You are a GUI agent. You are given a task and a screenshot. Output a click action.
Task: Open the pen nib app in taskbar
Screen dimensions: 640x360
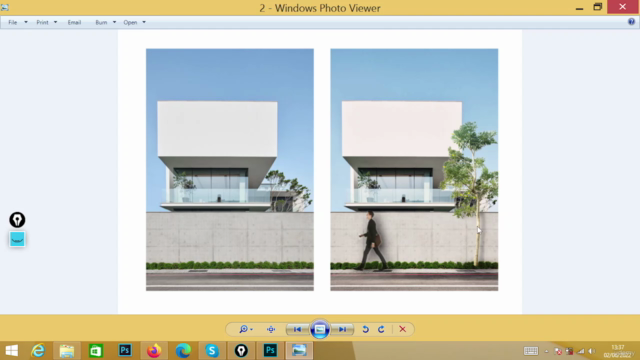[x=241, y=351]
